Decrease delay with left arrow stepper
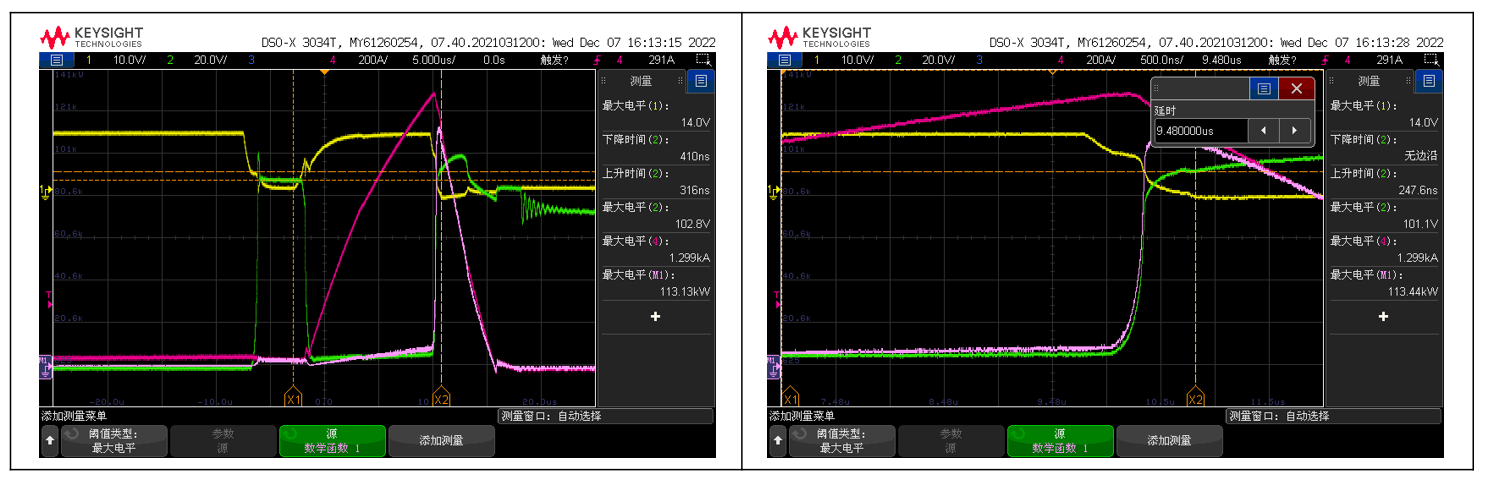The width and height of the screenshot is (1488, 489). [x=1264, y=130]
